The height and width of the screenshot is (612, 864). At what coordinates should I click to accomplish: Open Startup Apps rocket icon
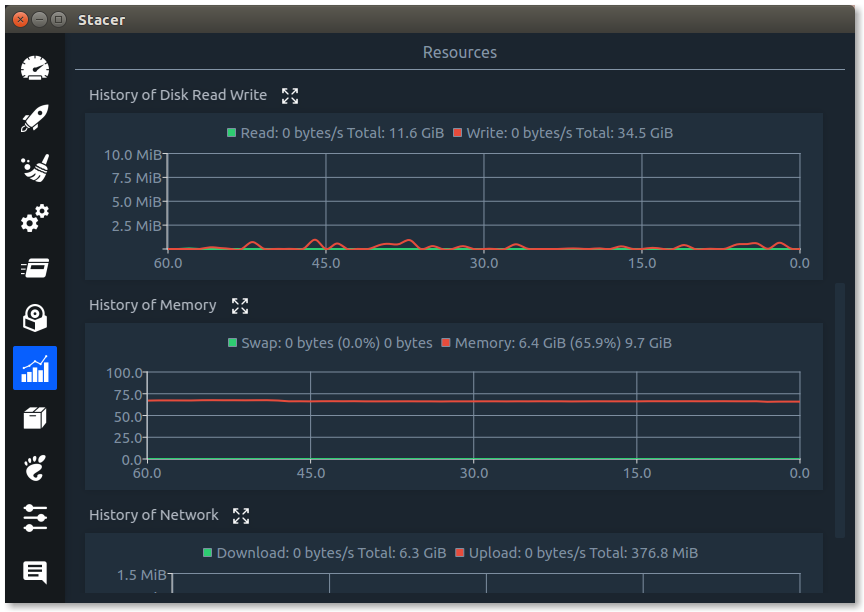click(x=35, y=119)
